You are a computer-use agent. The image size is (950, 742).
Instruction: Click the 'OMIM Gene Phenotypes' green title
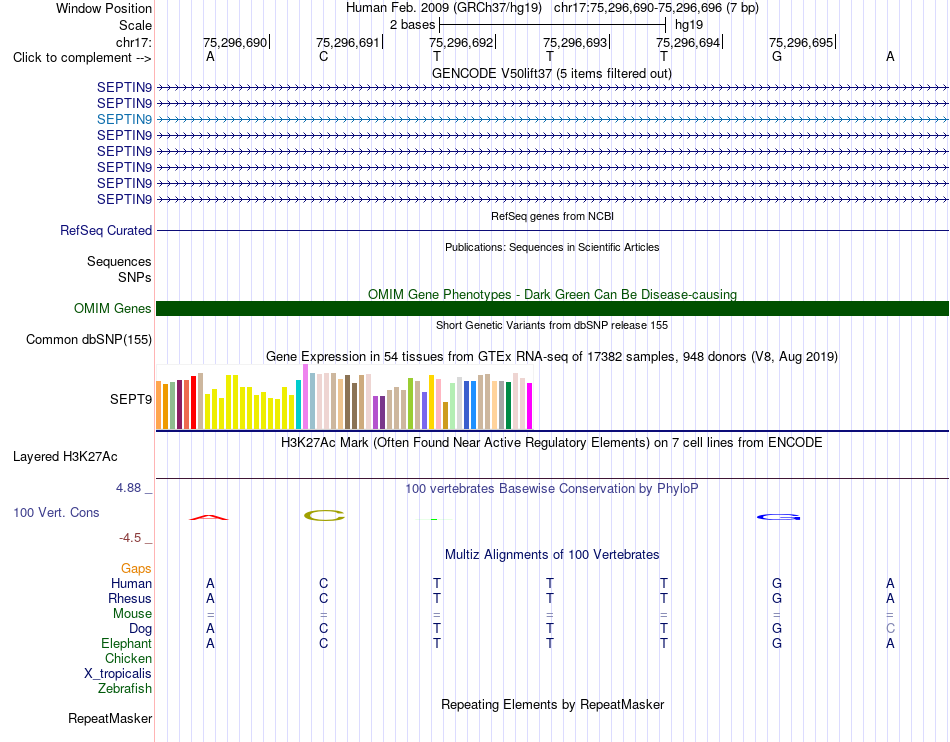pos(552,294)
